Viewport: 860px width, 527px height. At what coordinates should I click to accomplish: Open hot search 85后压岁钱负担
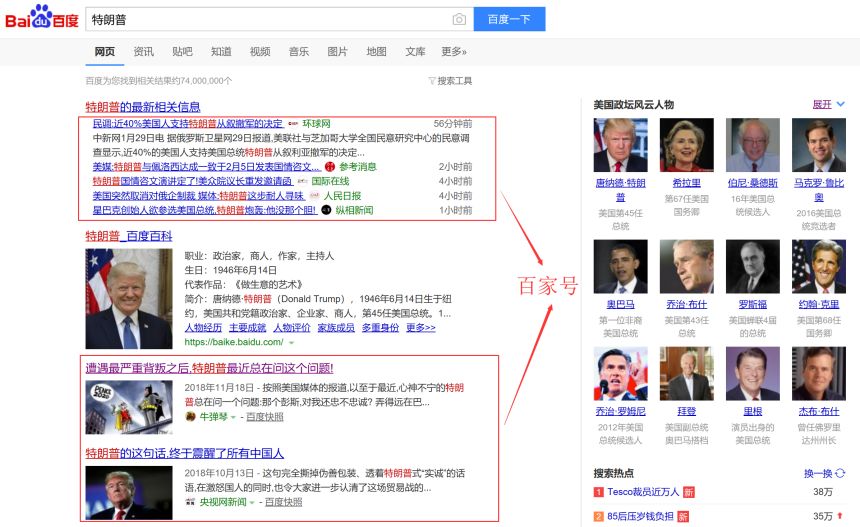point(640,516)
